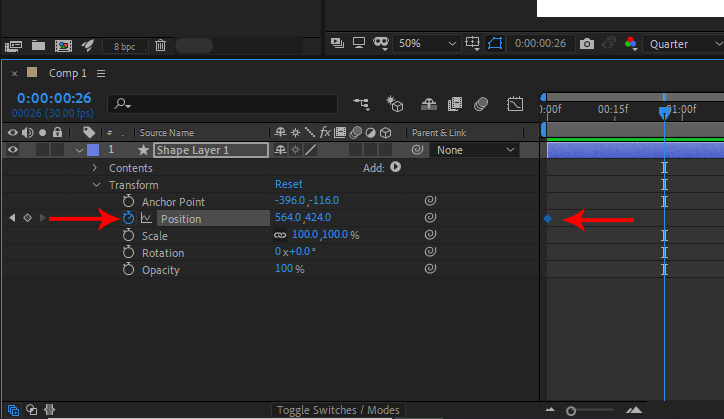Open the parent None dropdown

pyautogui.click(x=475, y=150)
